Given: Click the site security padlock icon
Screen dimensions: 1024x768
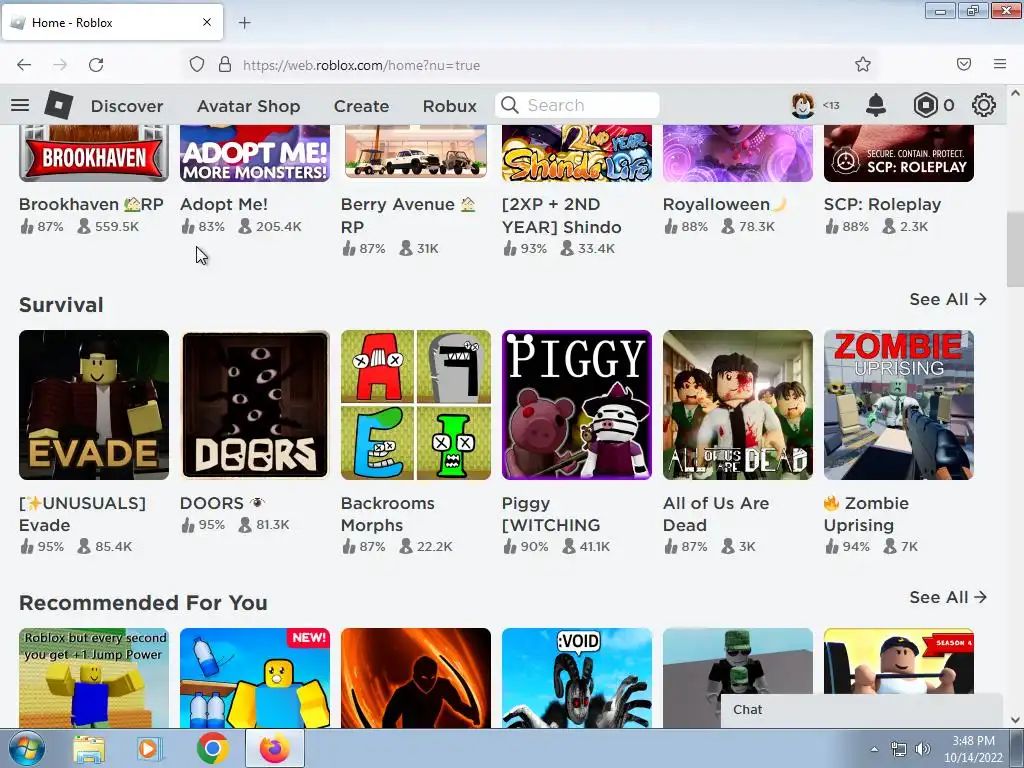Looking at the screenshot, I should [x=225, y=65].
